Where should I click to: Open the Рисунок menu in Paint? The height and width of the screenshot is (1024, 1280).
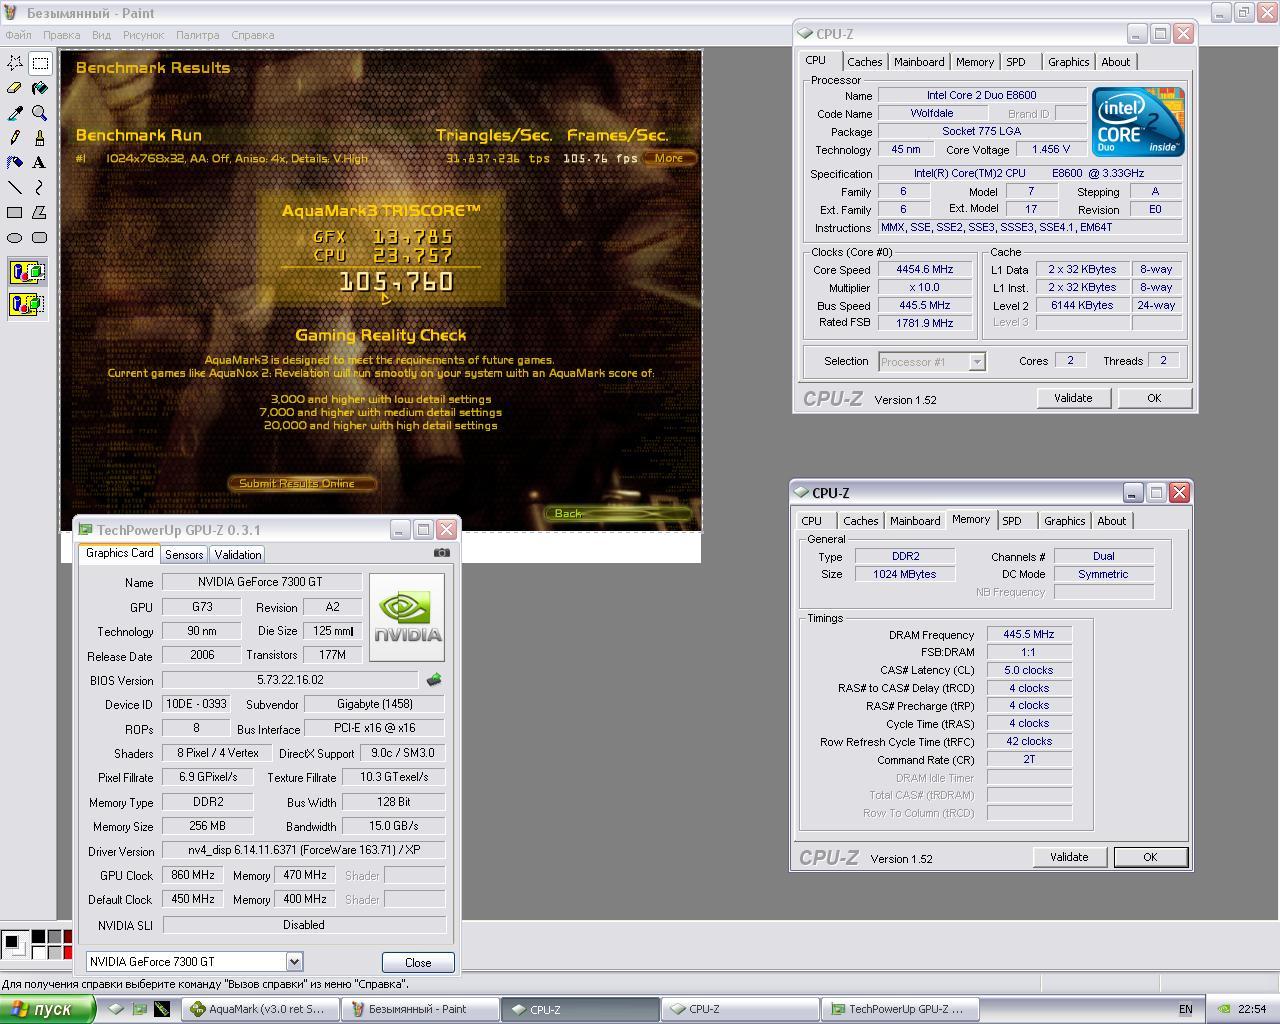click(143, 35)
